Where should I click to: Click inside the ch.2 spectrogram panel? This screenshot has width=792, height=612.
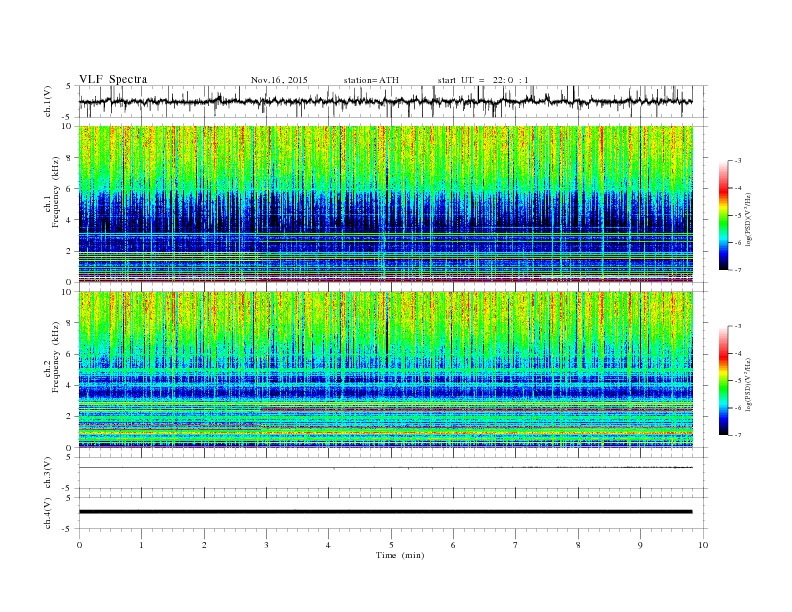tap(386, 369)
